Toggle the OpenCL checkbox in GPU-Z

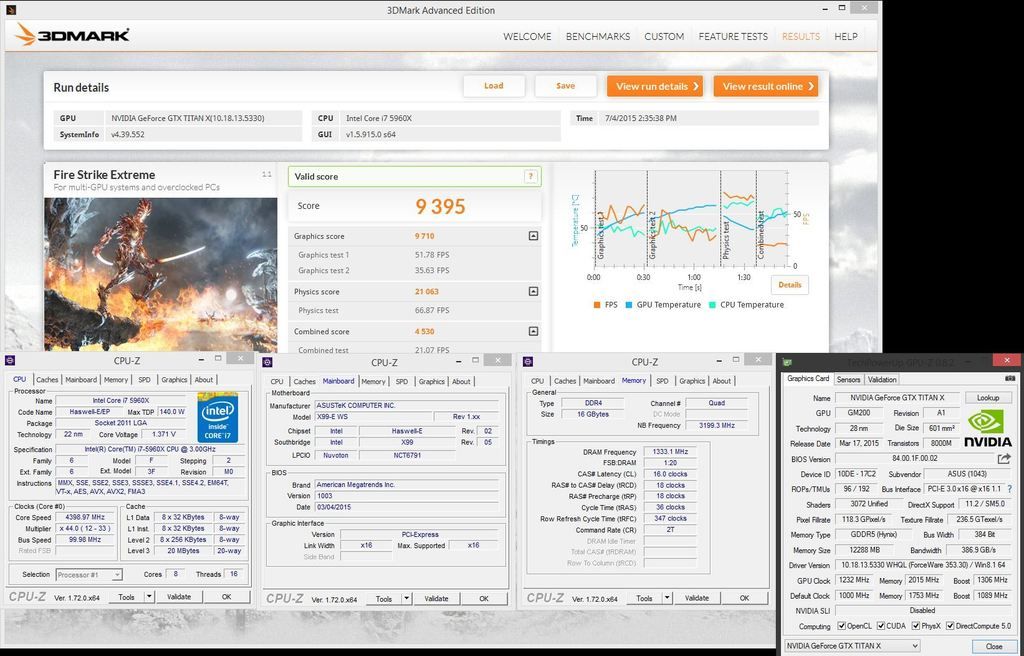(x=841, y=626)
